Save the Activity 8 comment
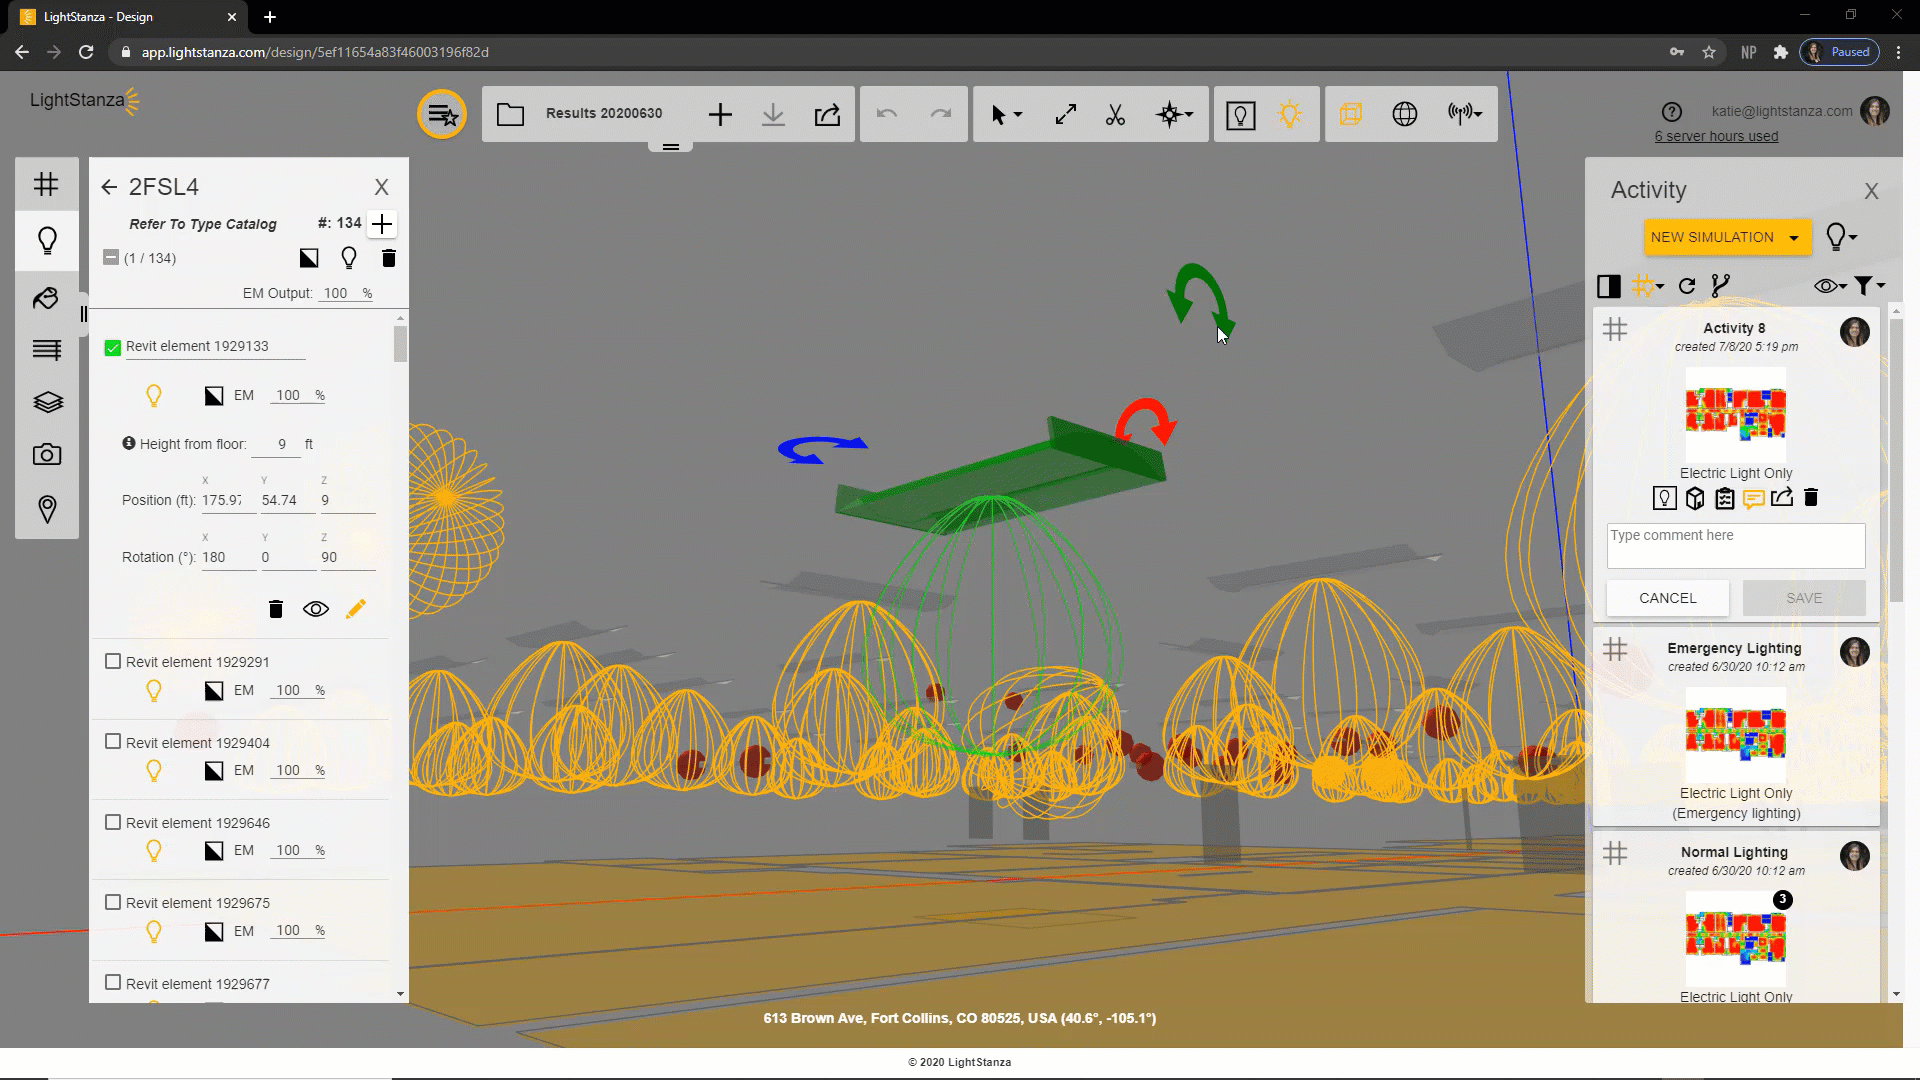Screen dimensions: 1920x1080 coord(1804,598)
